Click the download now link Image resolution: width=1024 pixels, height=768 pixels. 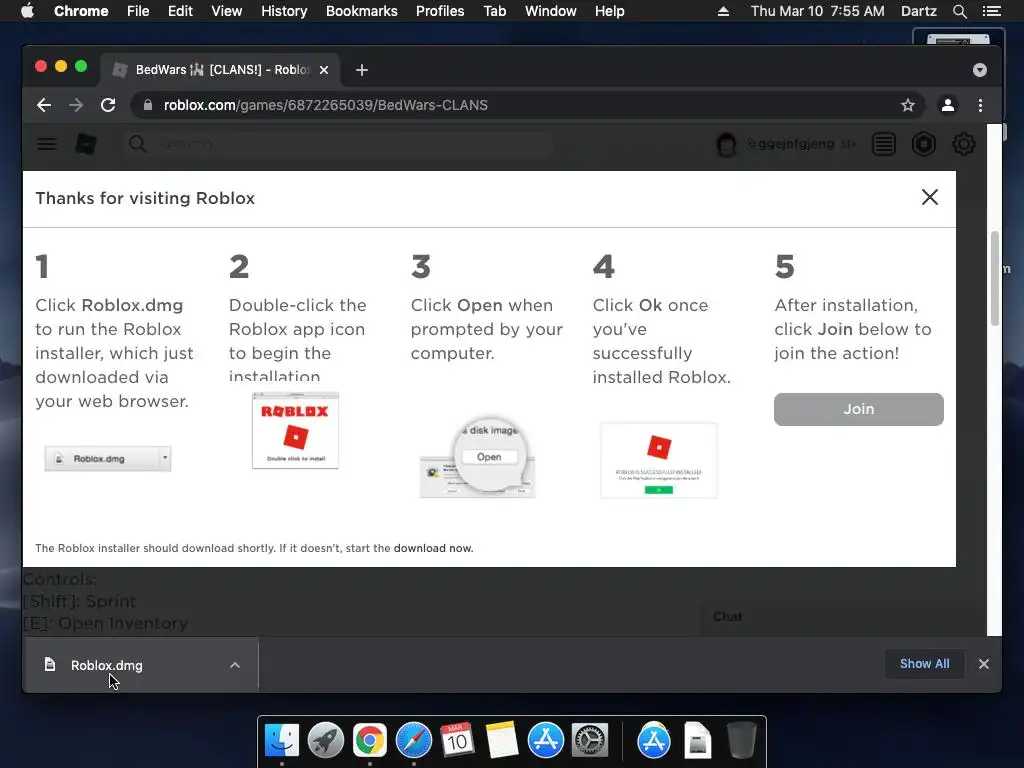point(434,549)
